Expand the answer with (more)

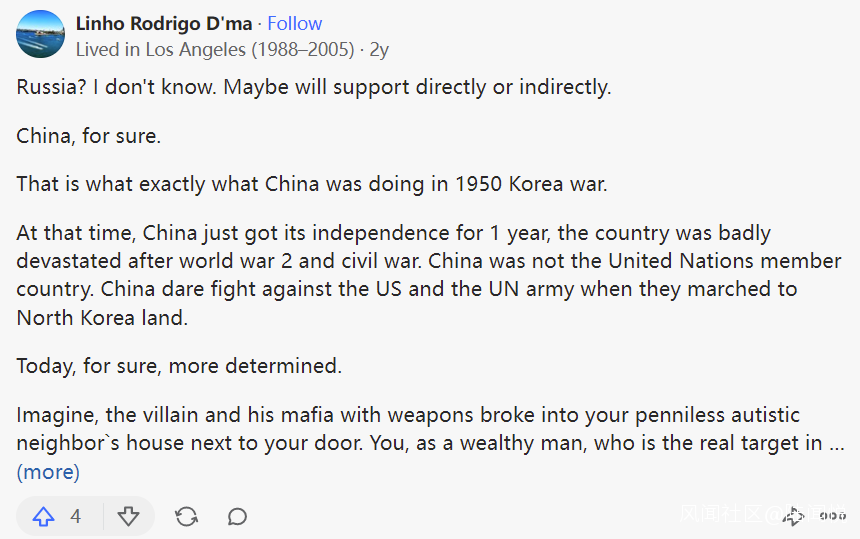(x=48, y=472)
